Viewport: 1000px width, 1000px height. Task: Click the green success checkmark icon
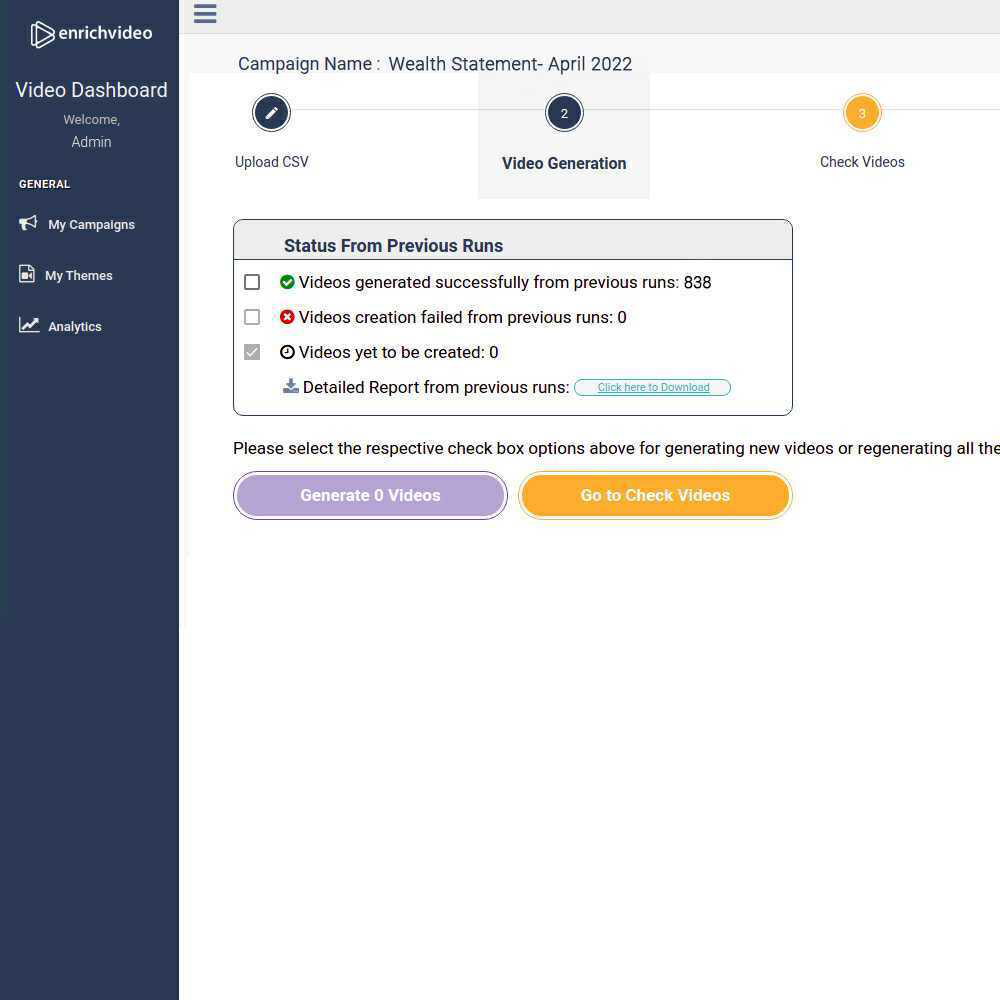tap(287, 282)
